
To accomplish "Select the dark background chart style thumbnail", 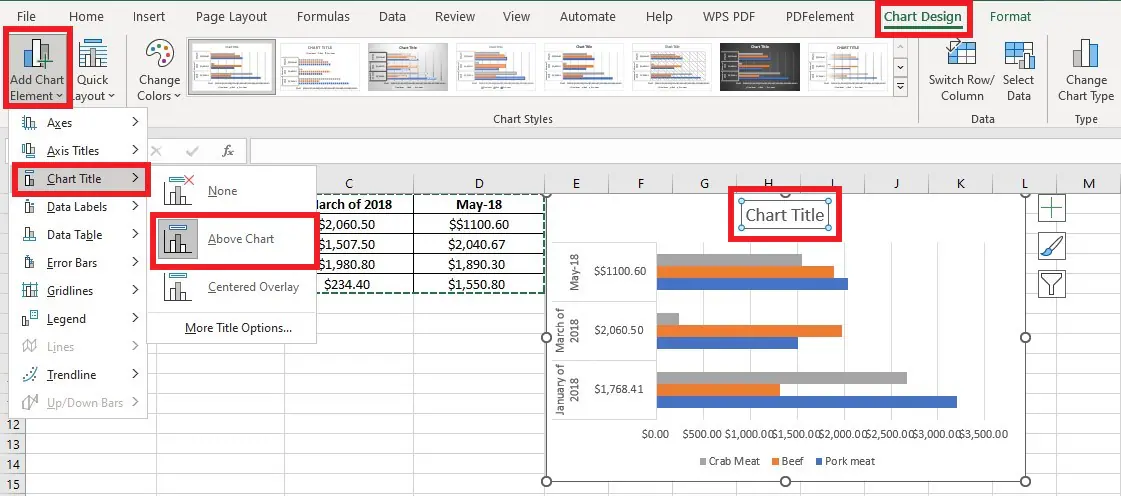I will (x=759, y=66).
